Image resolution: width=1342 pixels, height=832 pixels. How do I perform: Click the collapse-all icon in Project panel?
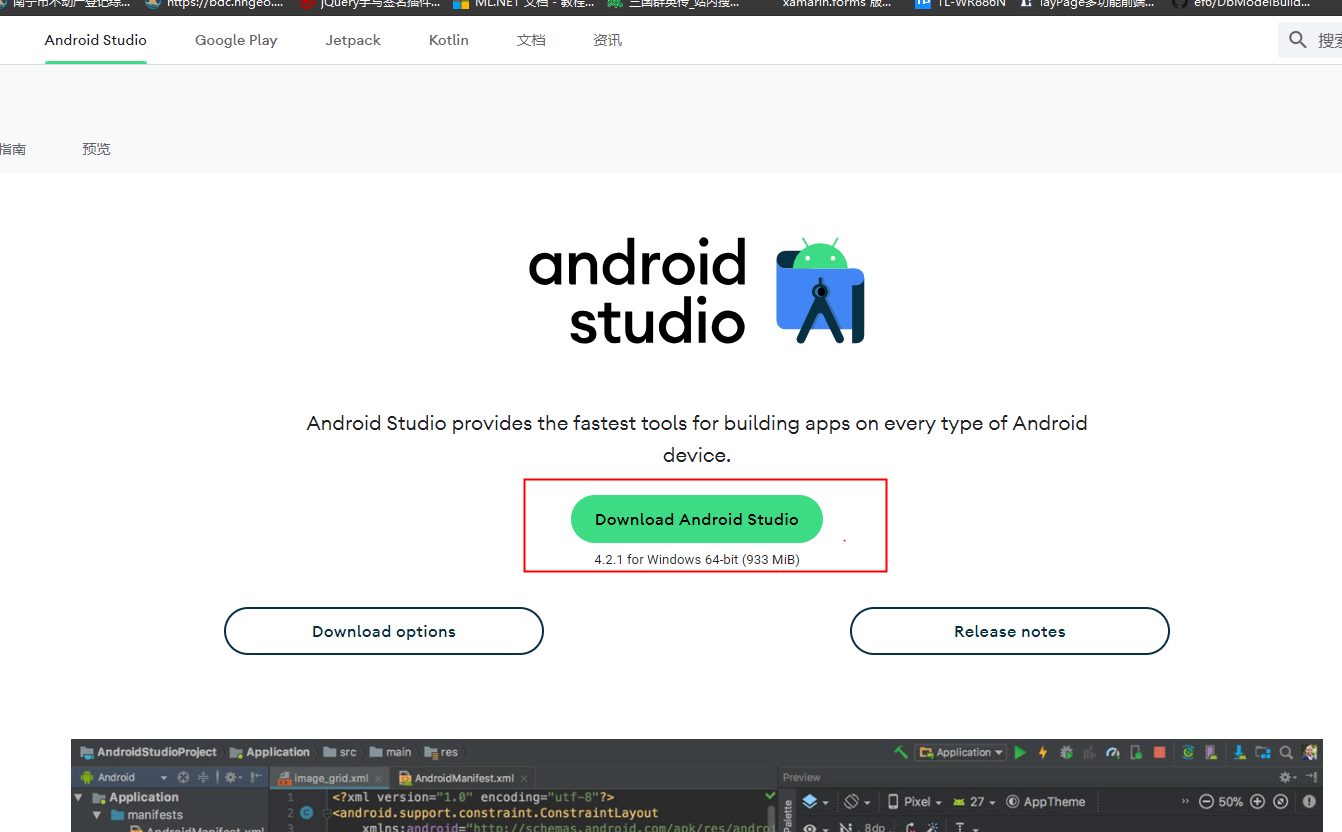point(204,777)
